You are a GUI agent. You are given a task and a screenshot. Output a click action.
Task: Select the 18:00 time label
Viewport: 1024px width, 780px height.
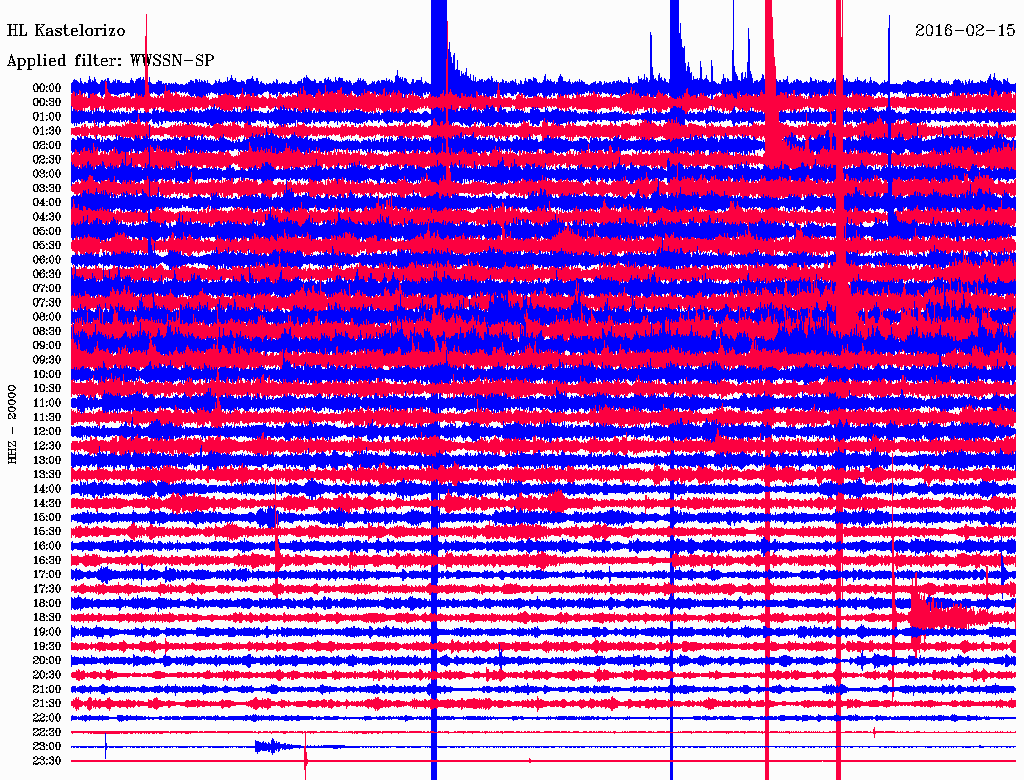pyautogui.click(x=47, y=604)
